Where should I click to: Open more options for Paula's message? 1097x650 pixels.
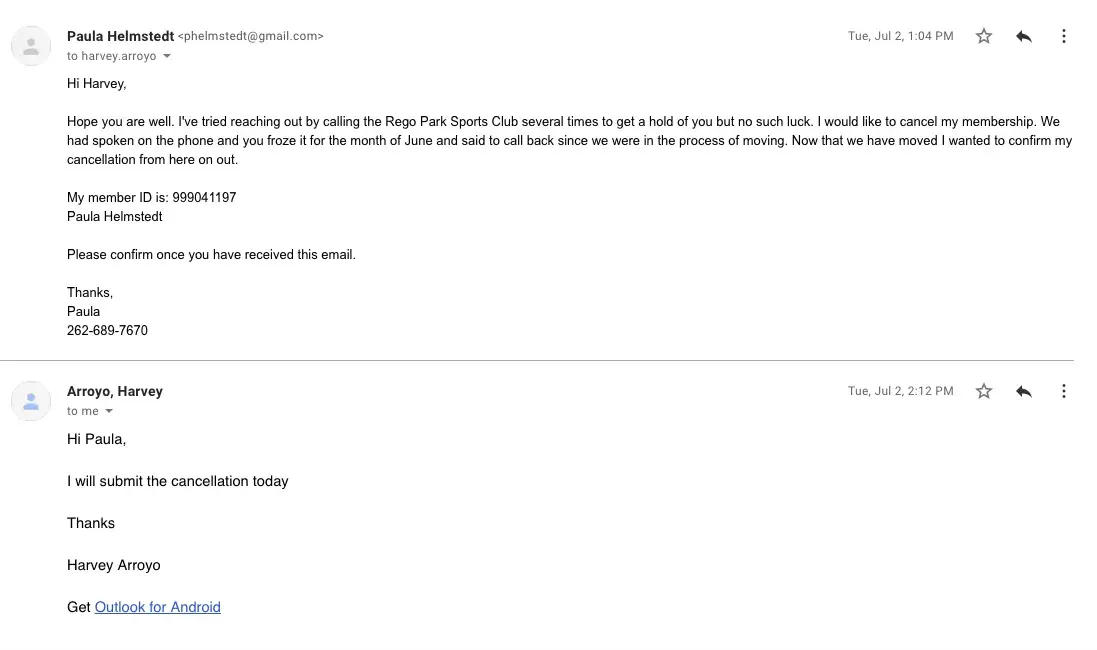(1064, 36)
